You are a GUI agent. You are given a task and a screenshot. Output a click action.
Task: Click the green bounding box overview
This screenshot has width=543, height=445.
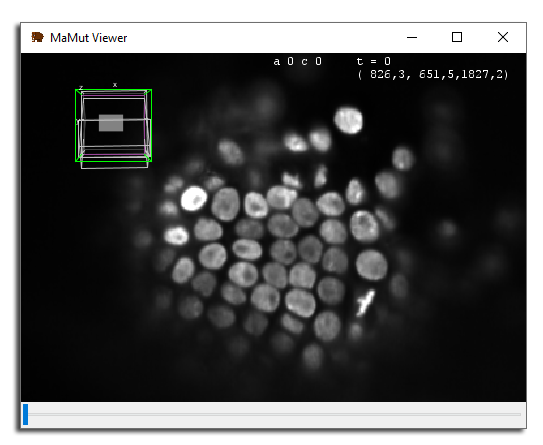(x=114, y=125)
